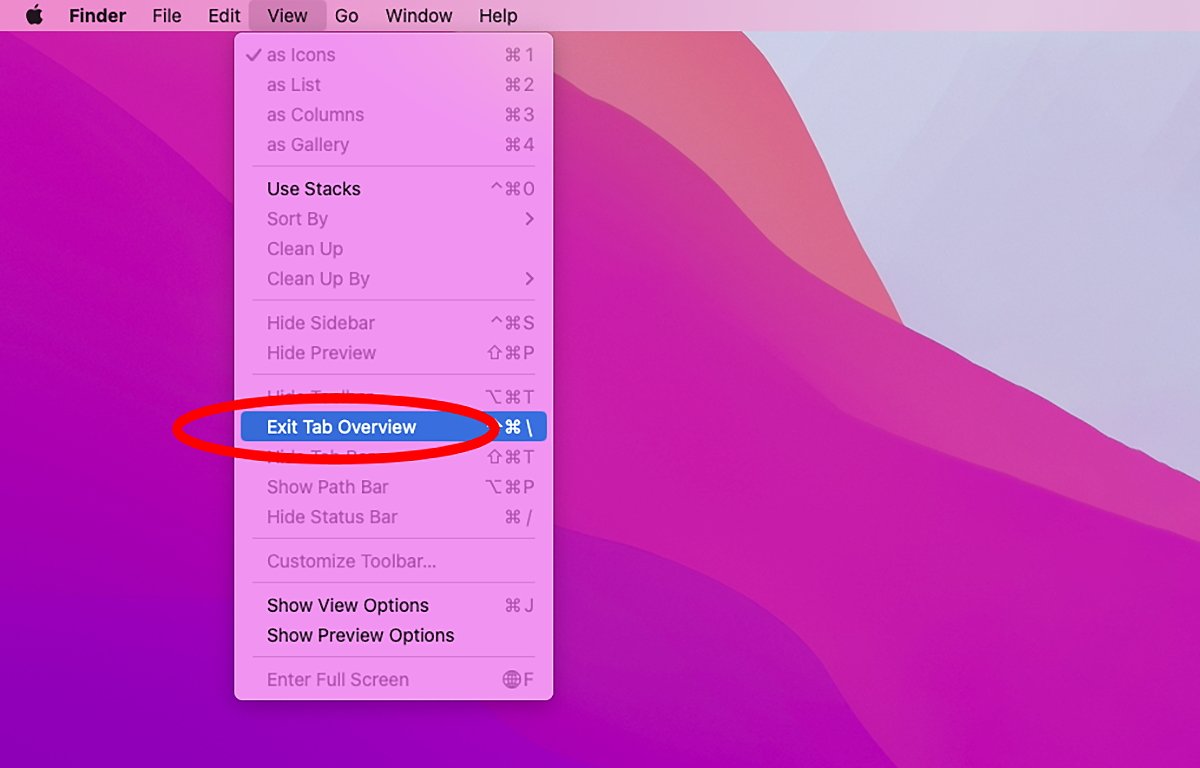
Task: Close the open View menu
Action: point(287,16)
